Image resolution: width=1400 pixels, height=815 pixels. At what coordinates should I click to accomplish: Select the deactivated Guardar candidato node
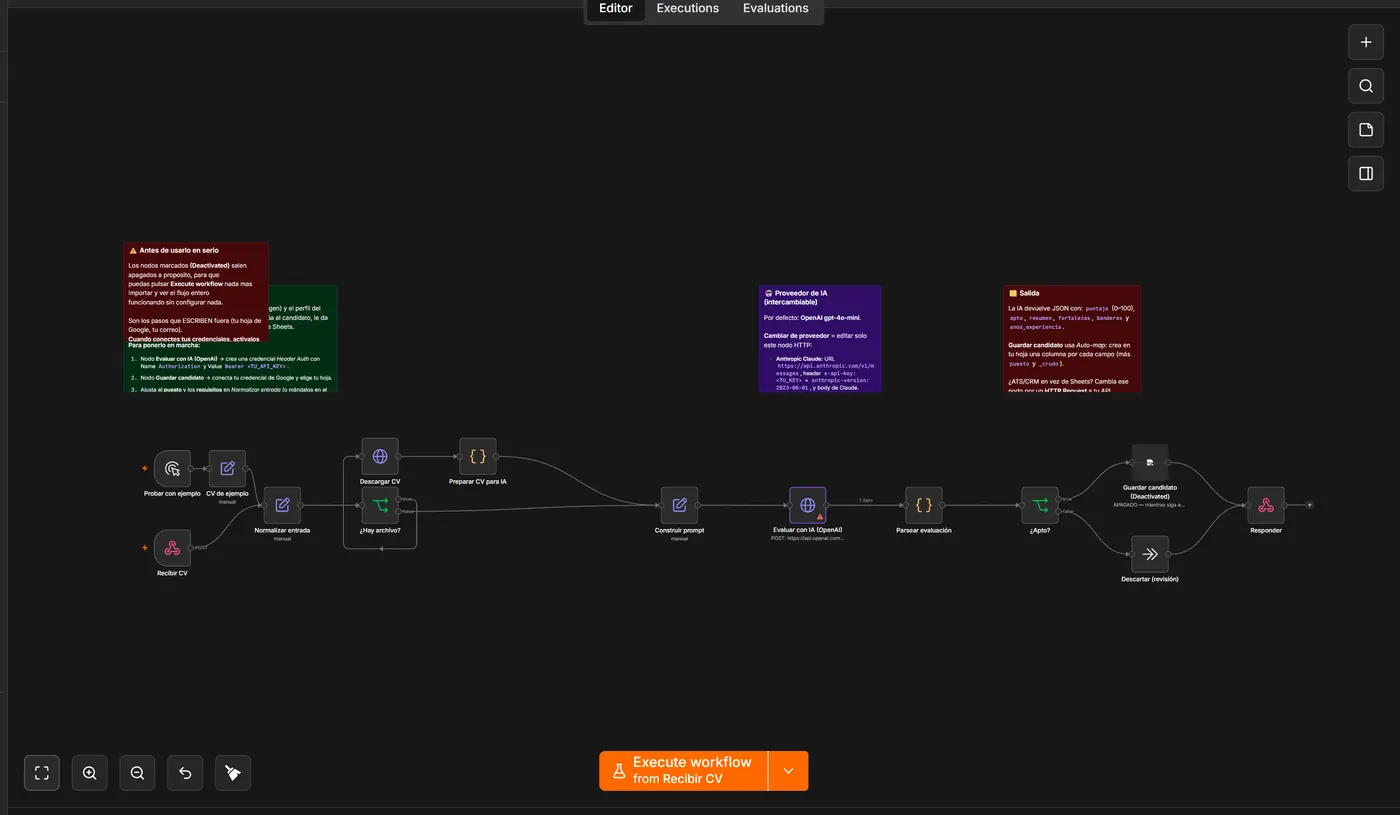1150,462
